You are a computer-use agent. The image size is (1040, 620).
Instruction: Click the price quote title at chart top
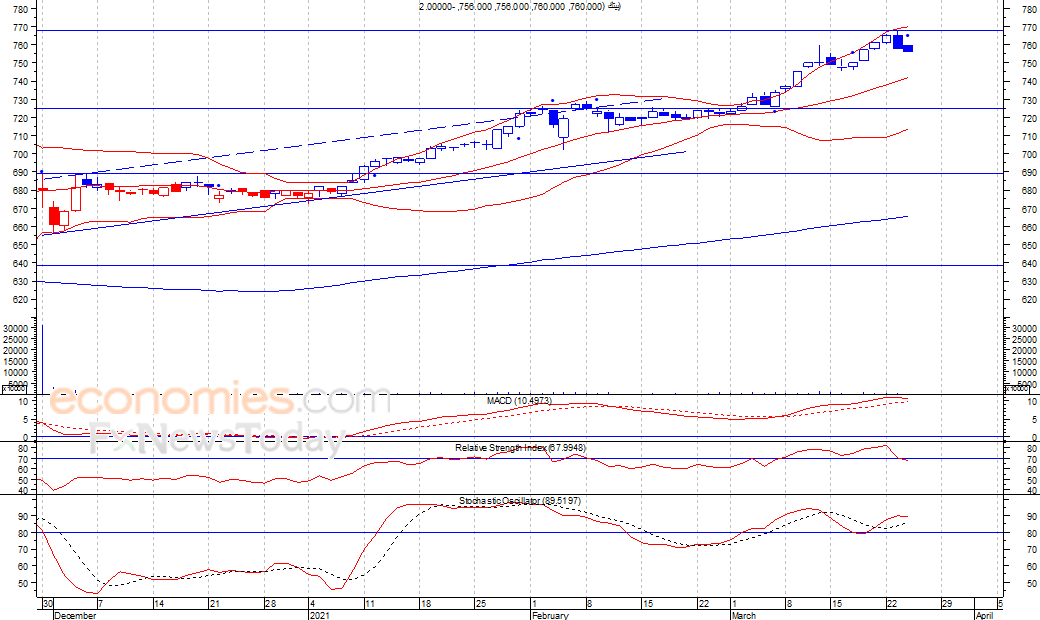(x=520, y=6)
